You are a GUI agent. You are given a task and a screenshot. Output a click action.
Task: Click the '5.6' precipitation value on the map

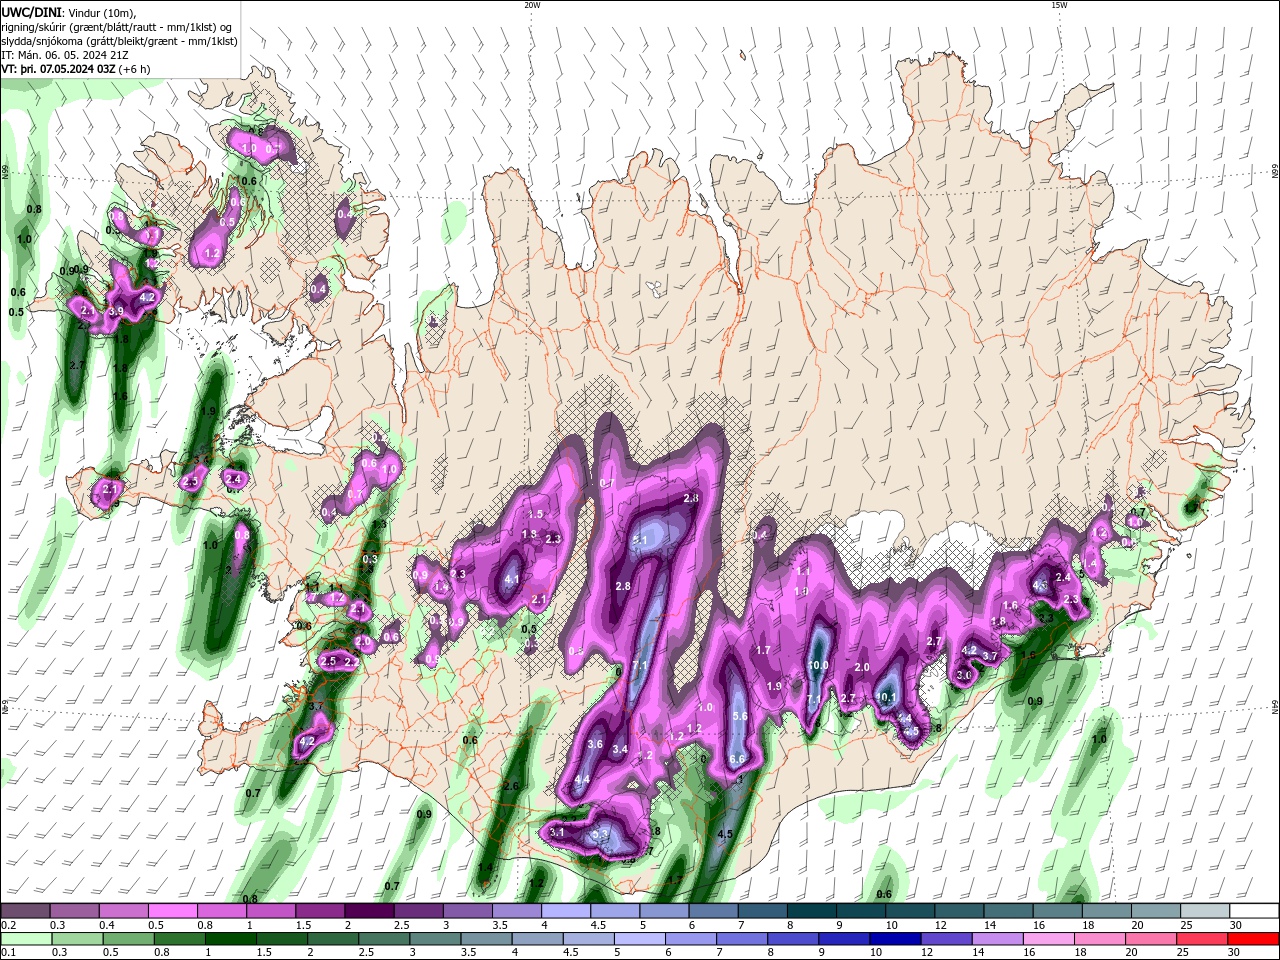click(x=741, y=716)
